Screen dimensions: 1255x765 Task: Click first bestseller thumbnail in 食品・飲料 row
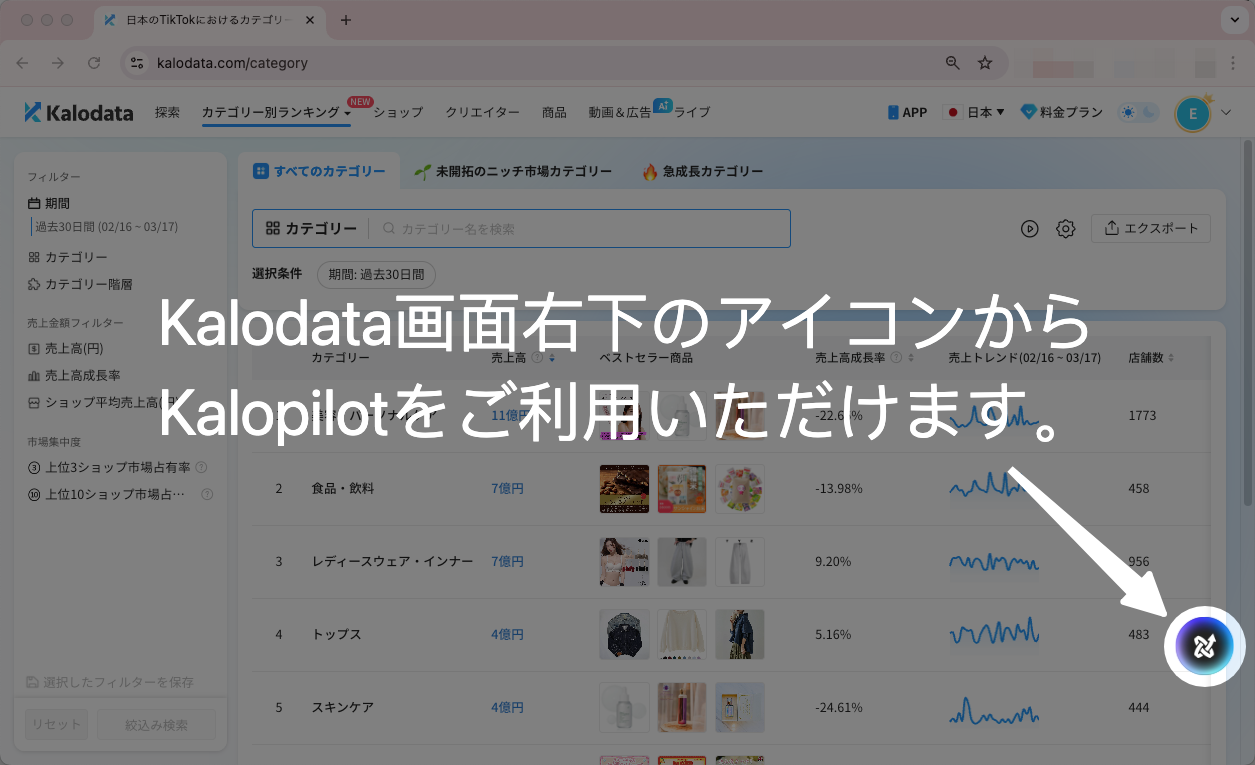pos(624,489)
